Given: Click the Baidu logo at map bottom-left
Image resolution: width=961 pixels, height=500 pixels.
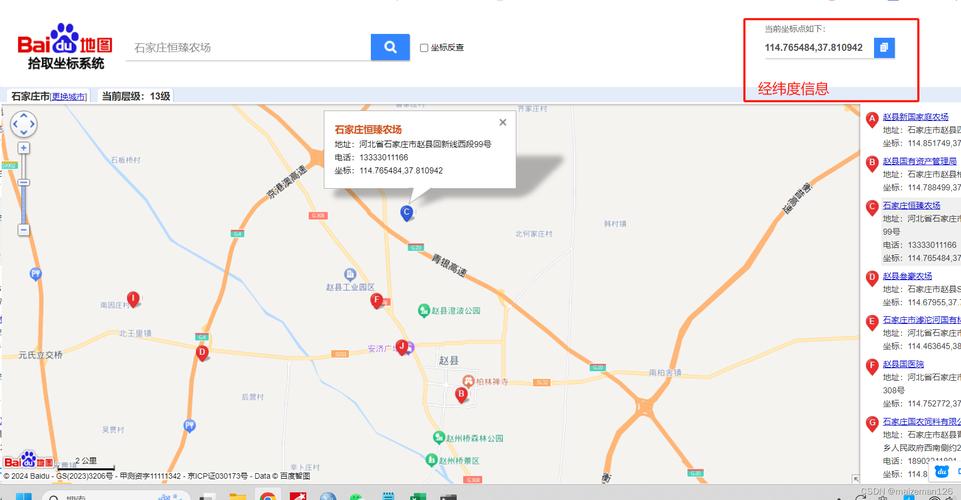Looking at the screenshot, I should [x=28, y=461].
